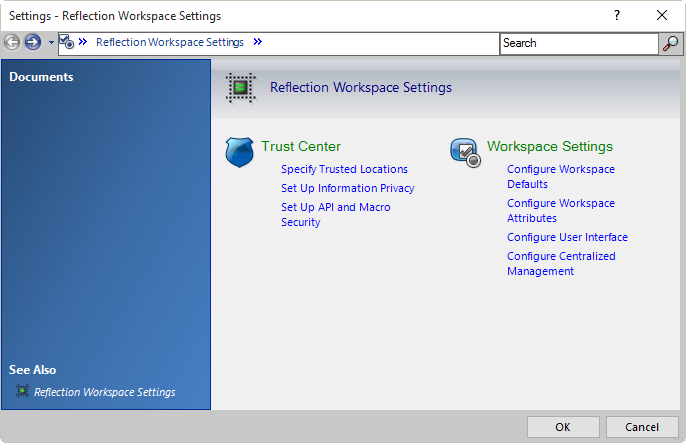686x443 pixels.
Task: Click the Workspace Settings checkbox-gear icon
Action: click(465, 152)
